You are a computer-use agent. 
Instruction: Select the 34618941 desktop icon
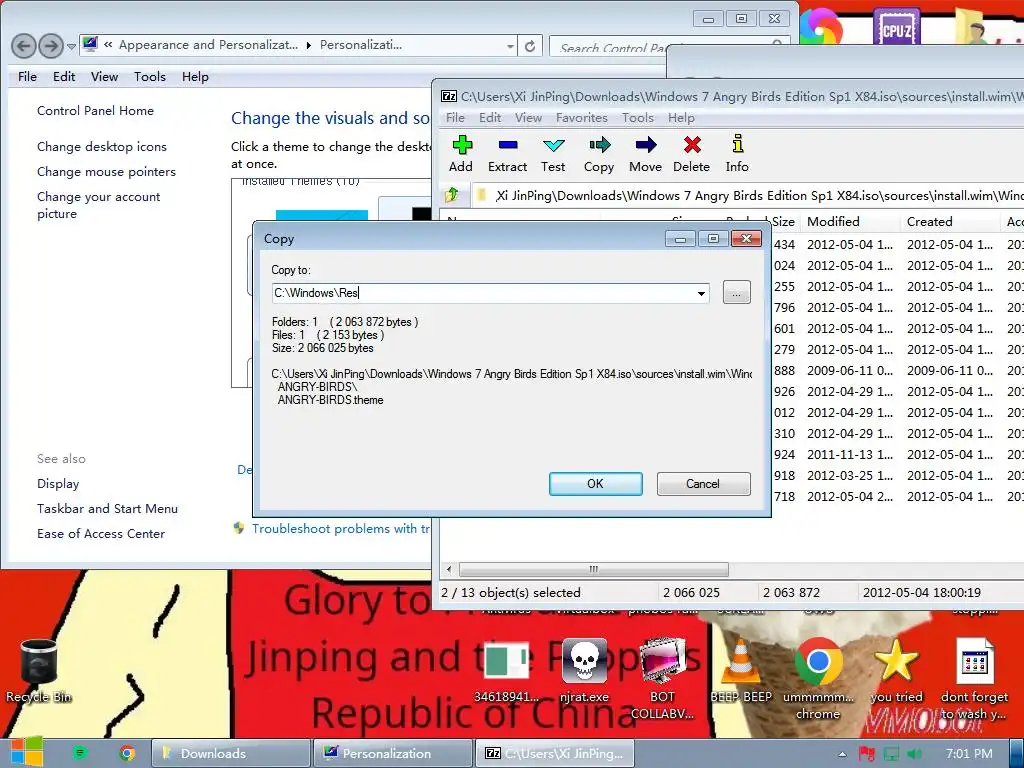[506, 671]
